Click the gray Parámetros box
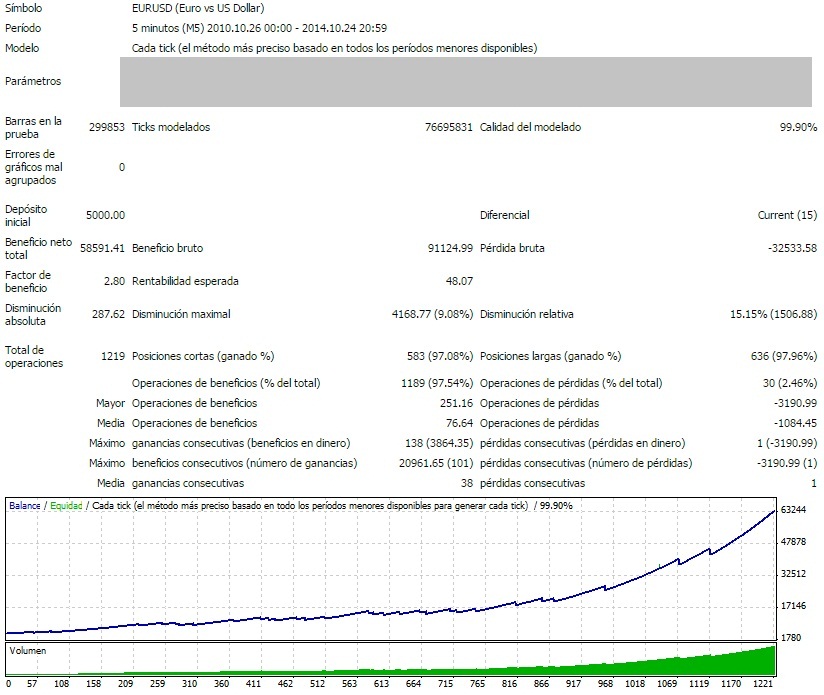This screenshot has width=824, height=695. [465, 81]
